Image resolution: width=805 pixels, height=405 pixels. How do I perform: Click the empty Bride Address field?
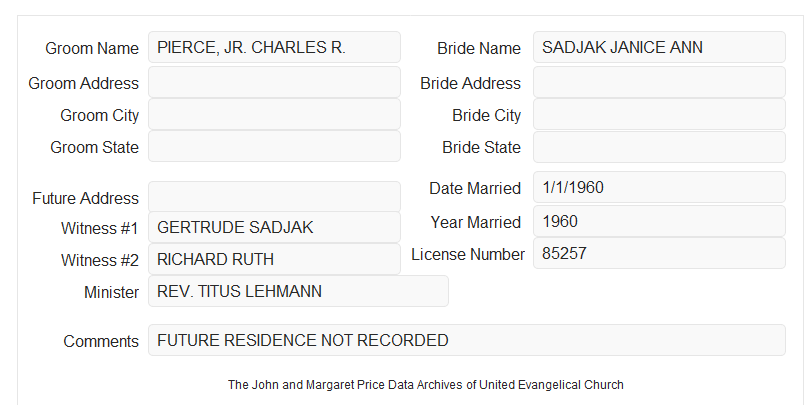(659, 82)
